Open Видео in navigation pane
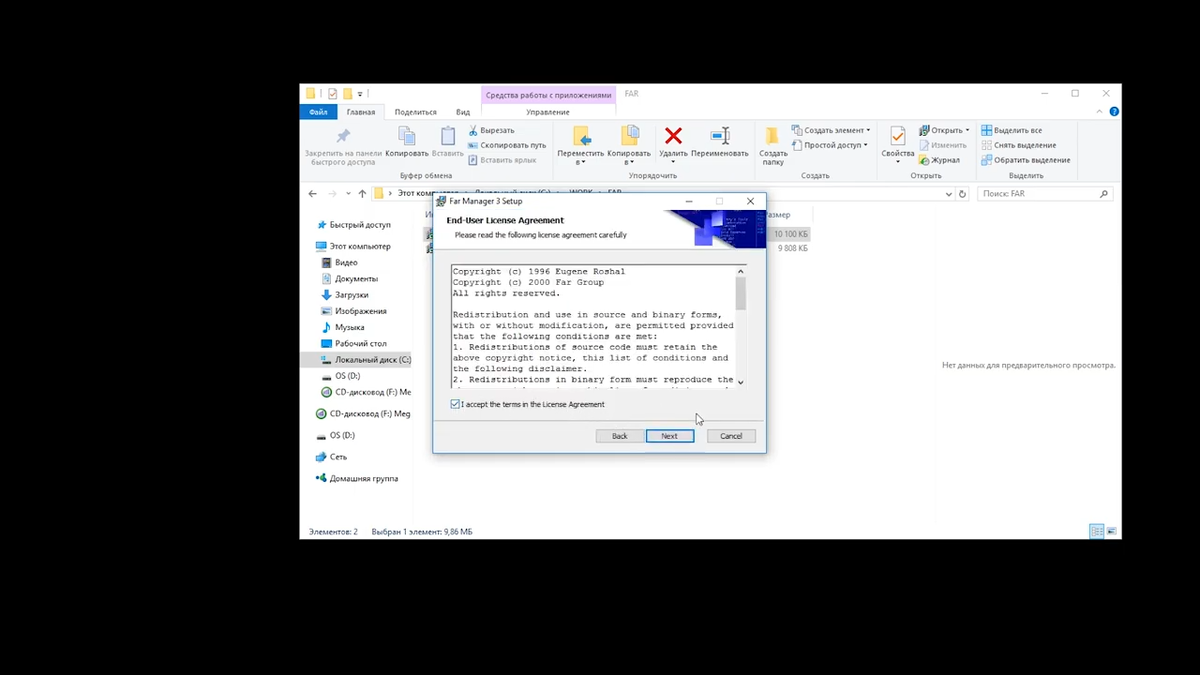This screenshot has width=1200, height=675. click(x=339, y=262)
